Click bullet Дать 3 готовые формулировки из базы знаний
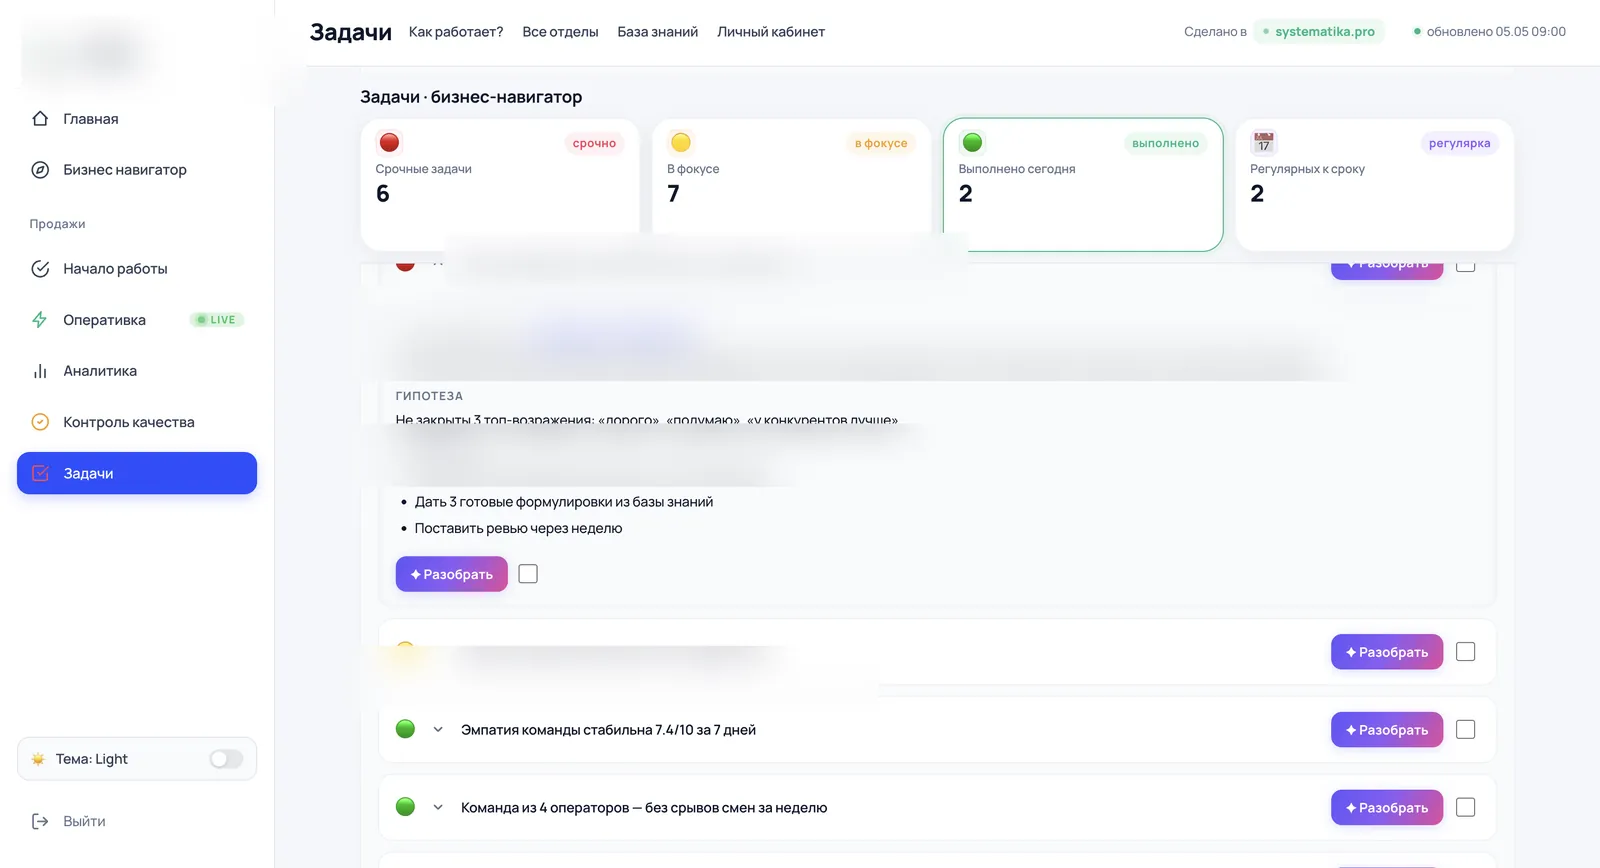Screen dimensions: 1600x868 pos(564,502)
